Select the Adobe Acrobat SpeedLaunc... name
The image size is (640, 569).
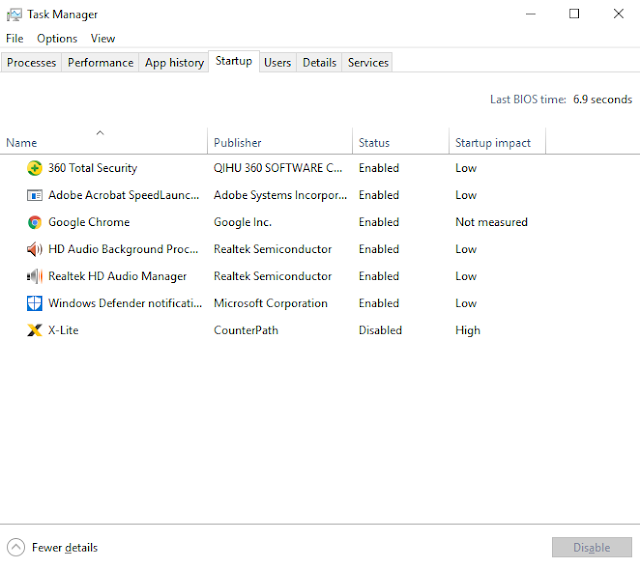124,195
